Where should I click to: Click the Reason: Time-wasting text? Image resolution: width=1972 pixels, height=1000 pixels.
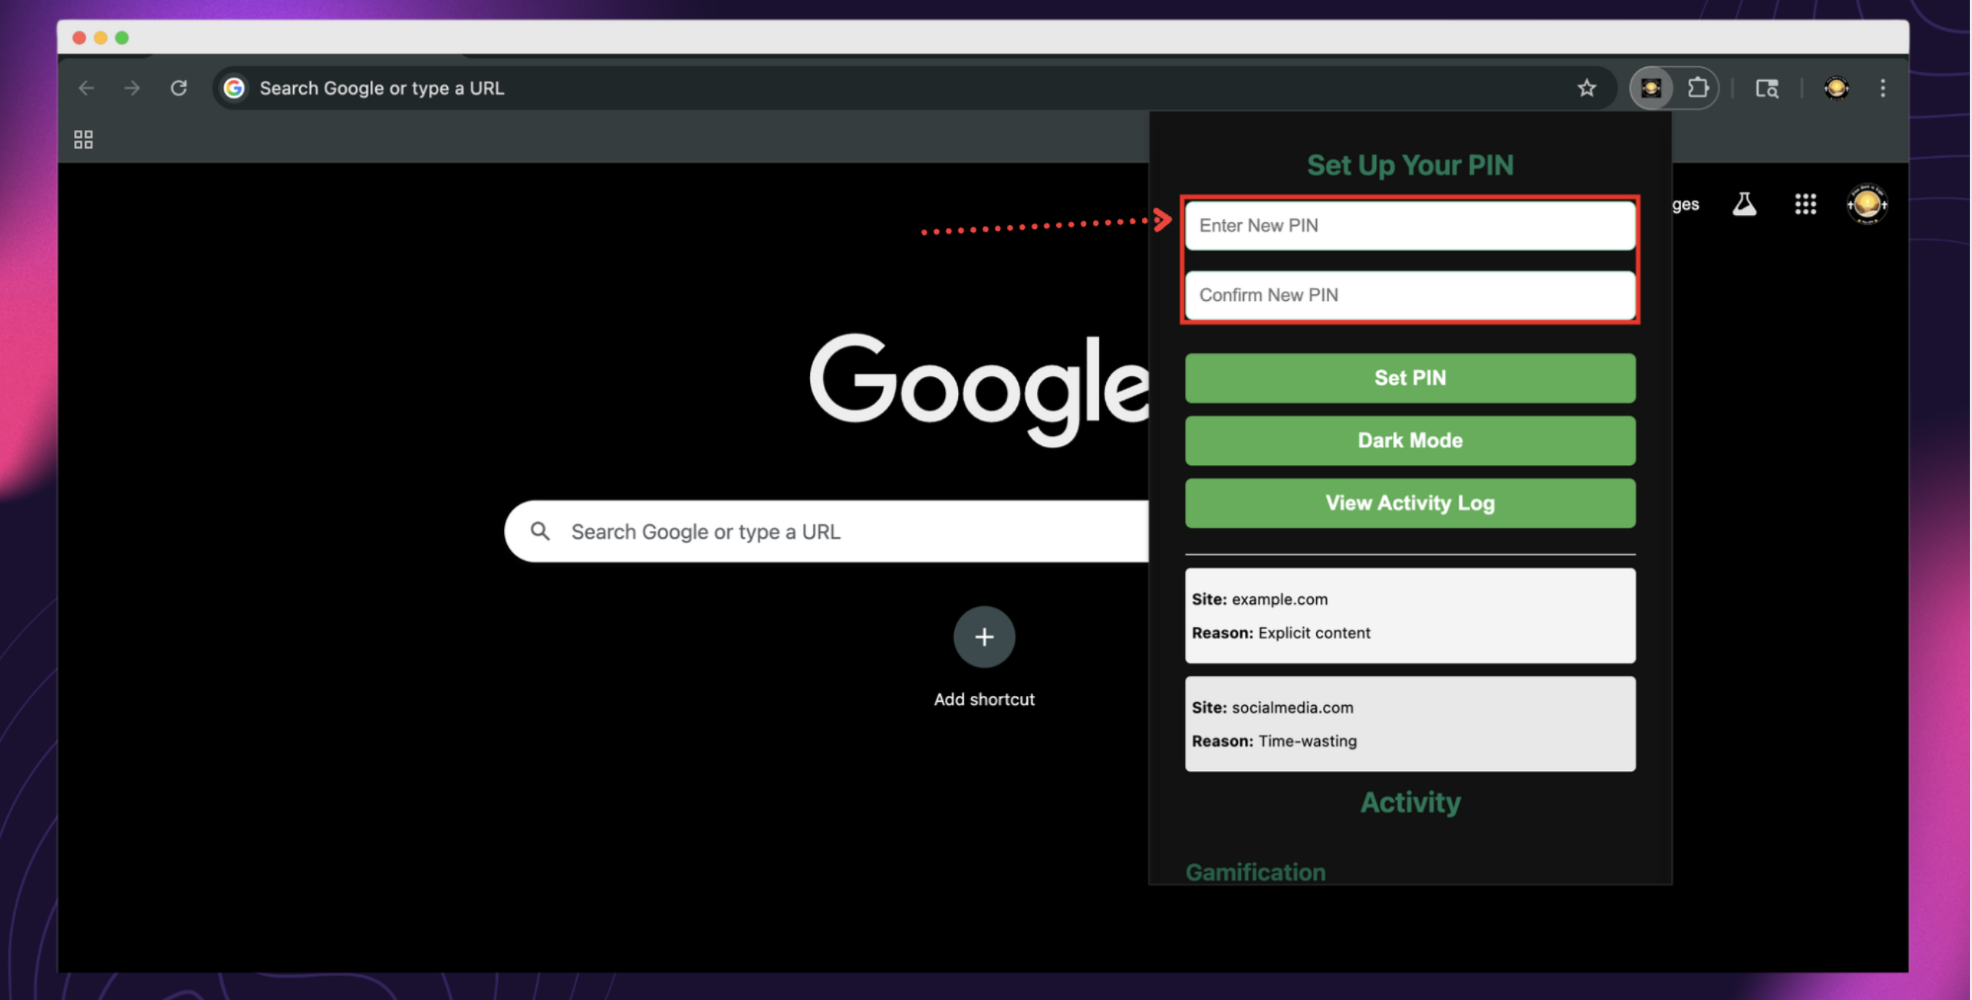click(x=1274, y=741)
